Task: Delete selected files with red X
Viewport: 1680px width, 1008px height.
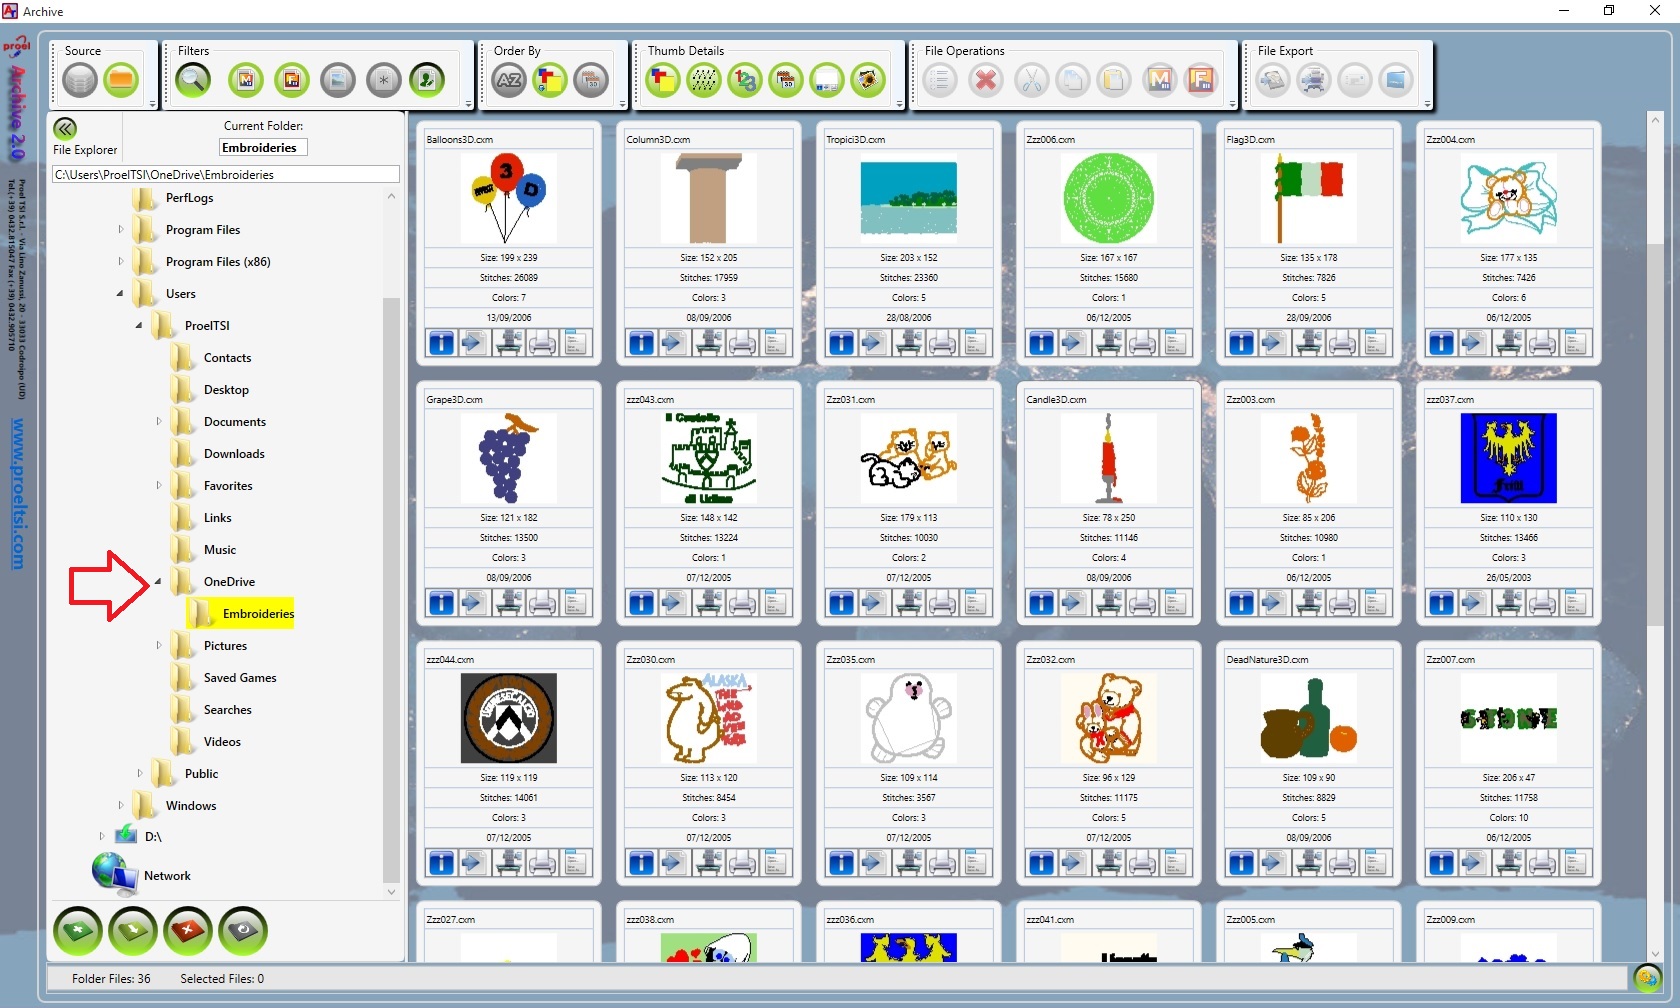Action: click(x=986, y=80)
